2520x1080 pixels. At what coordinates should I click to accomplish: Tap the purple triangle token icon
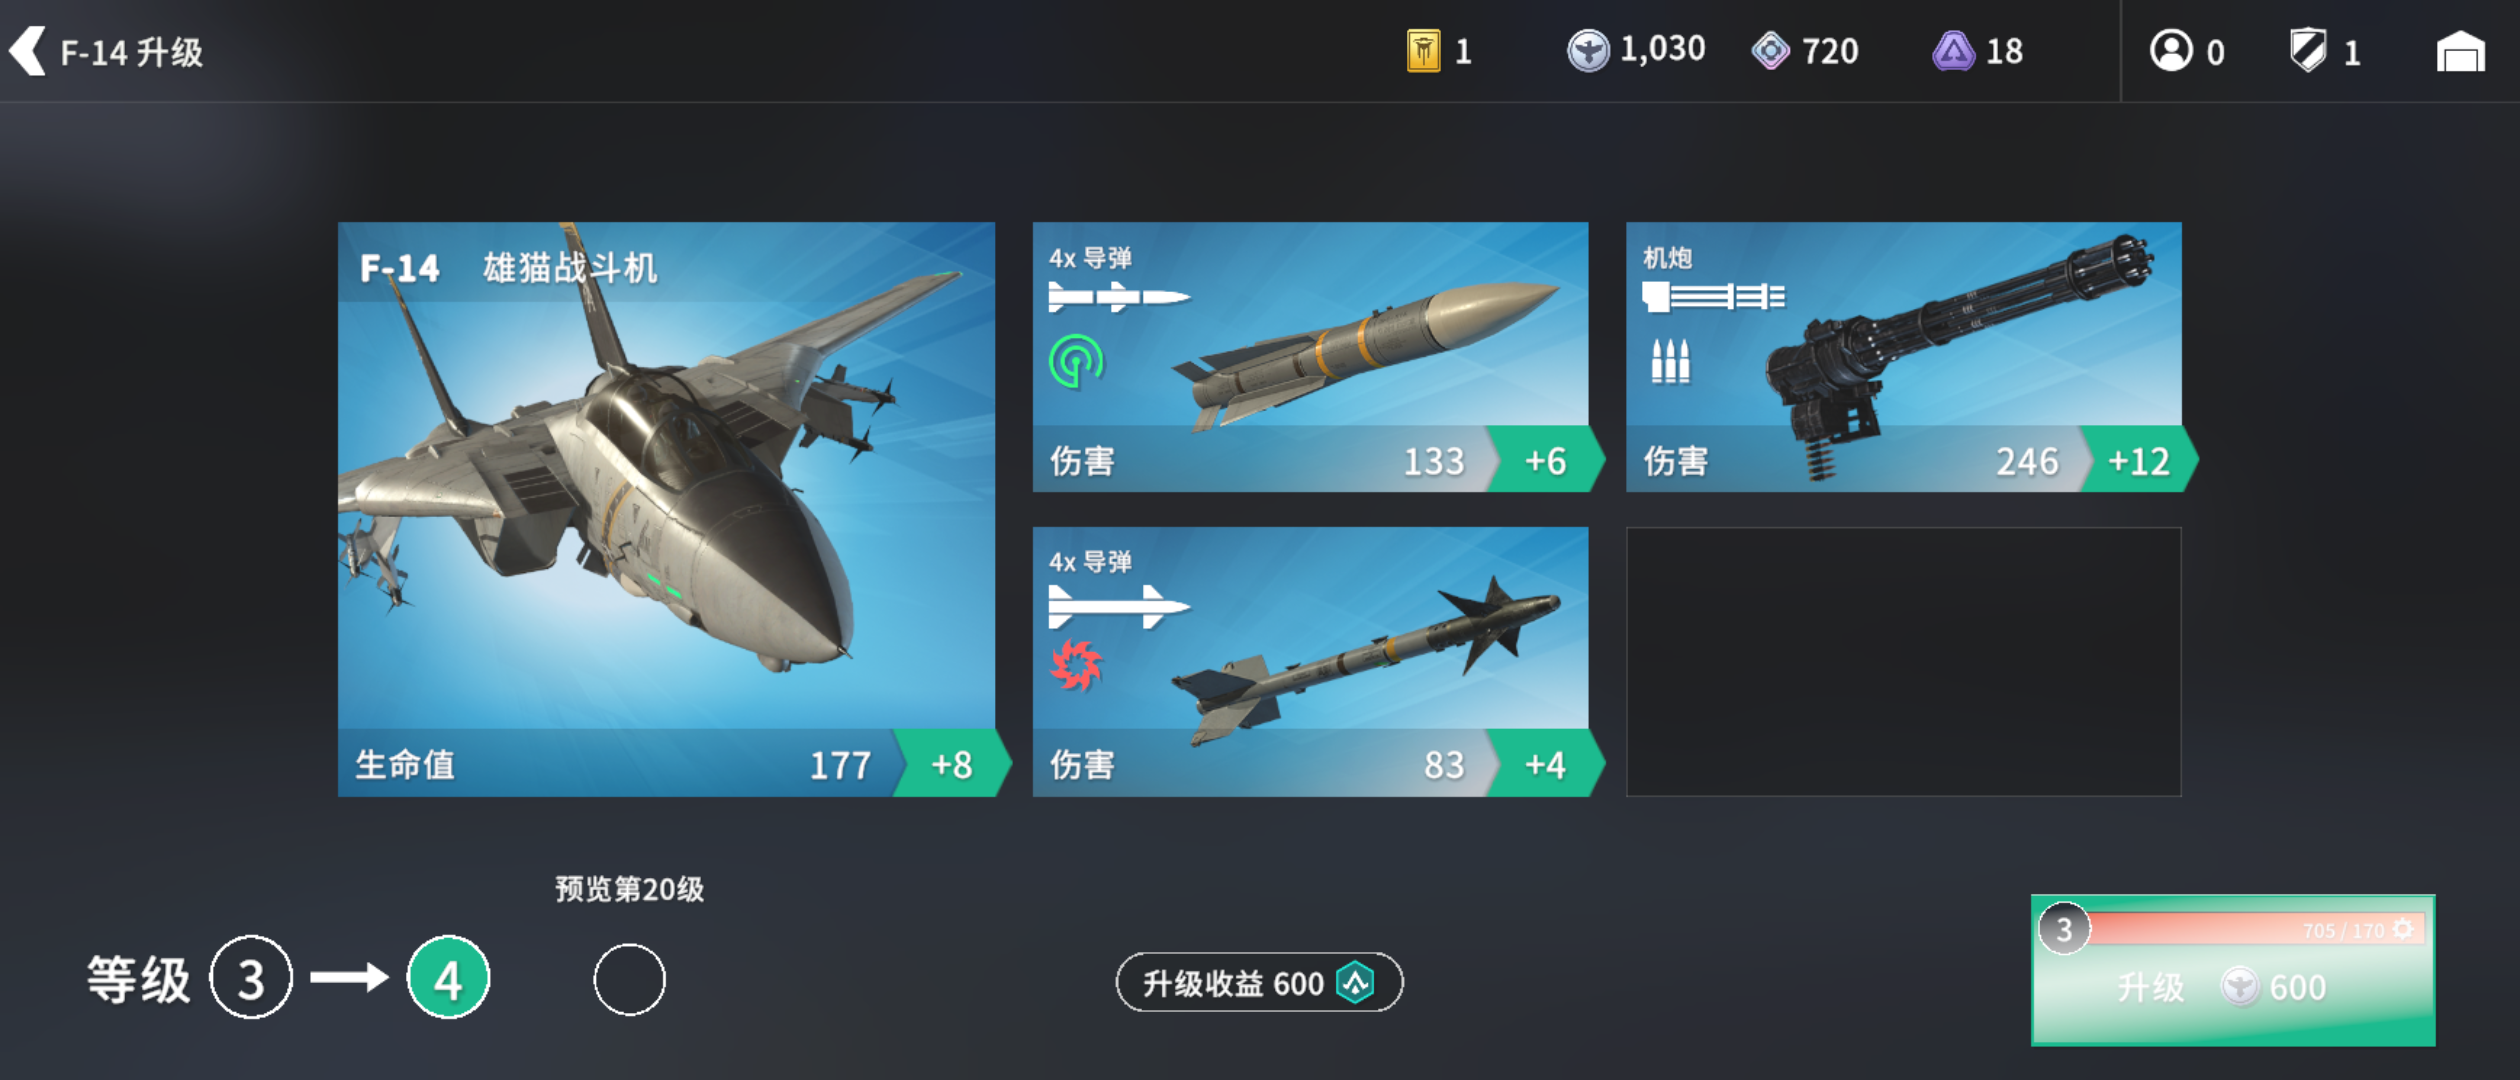coord(1953,51)
